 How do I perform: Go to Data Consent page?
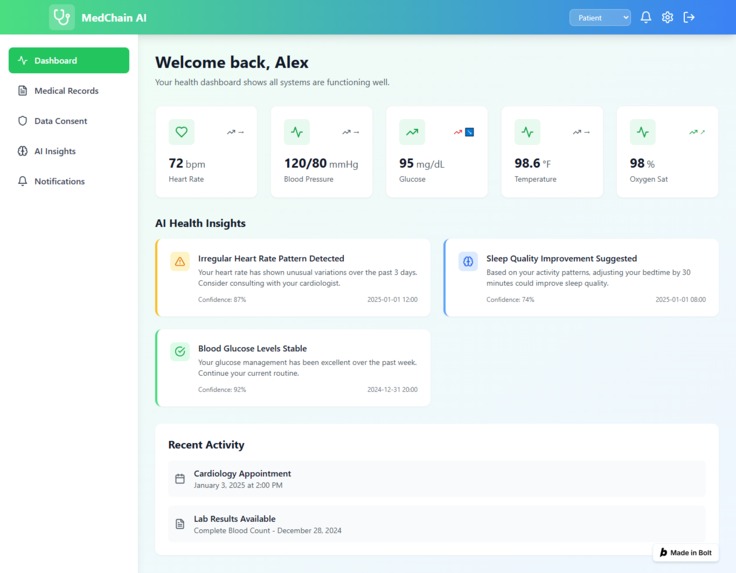pos(69,121)
